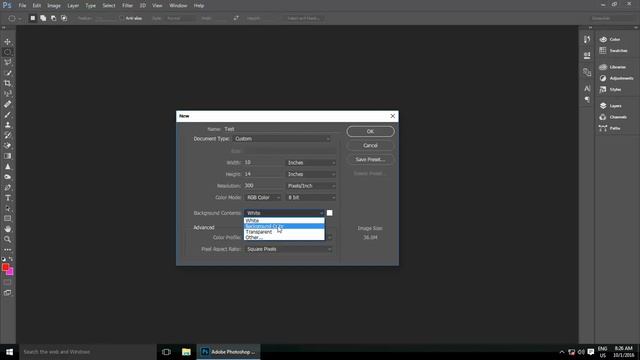Viewport: 640px width, 360px height.
Task: Select the Brush tool
Action: point(7,115)
